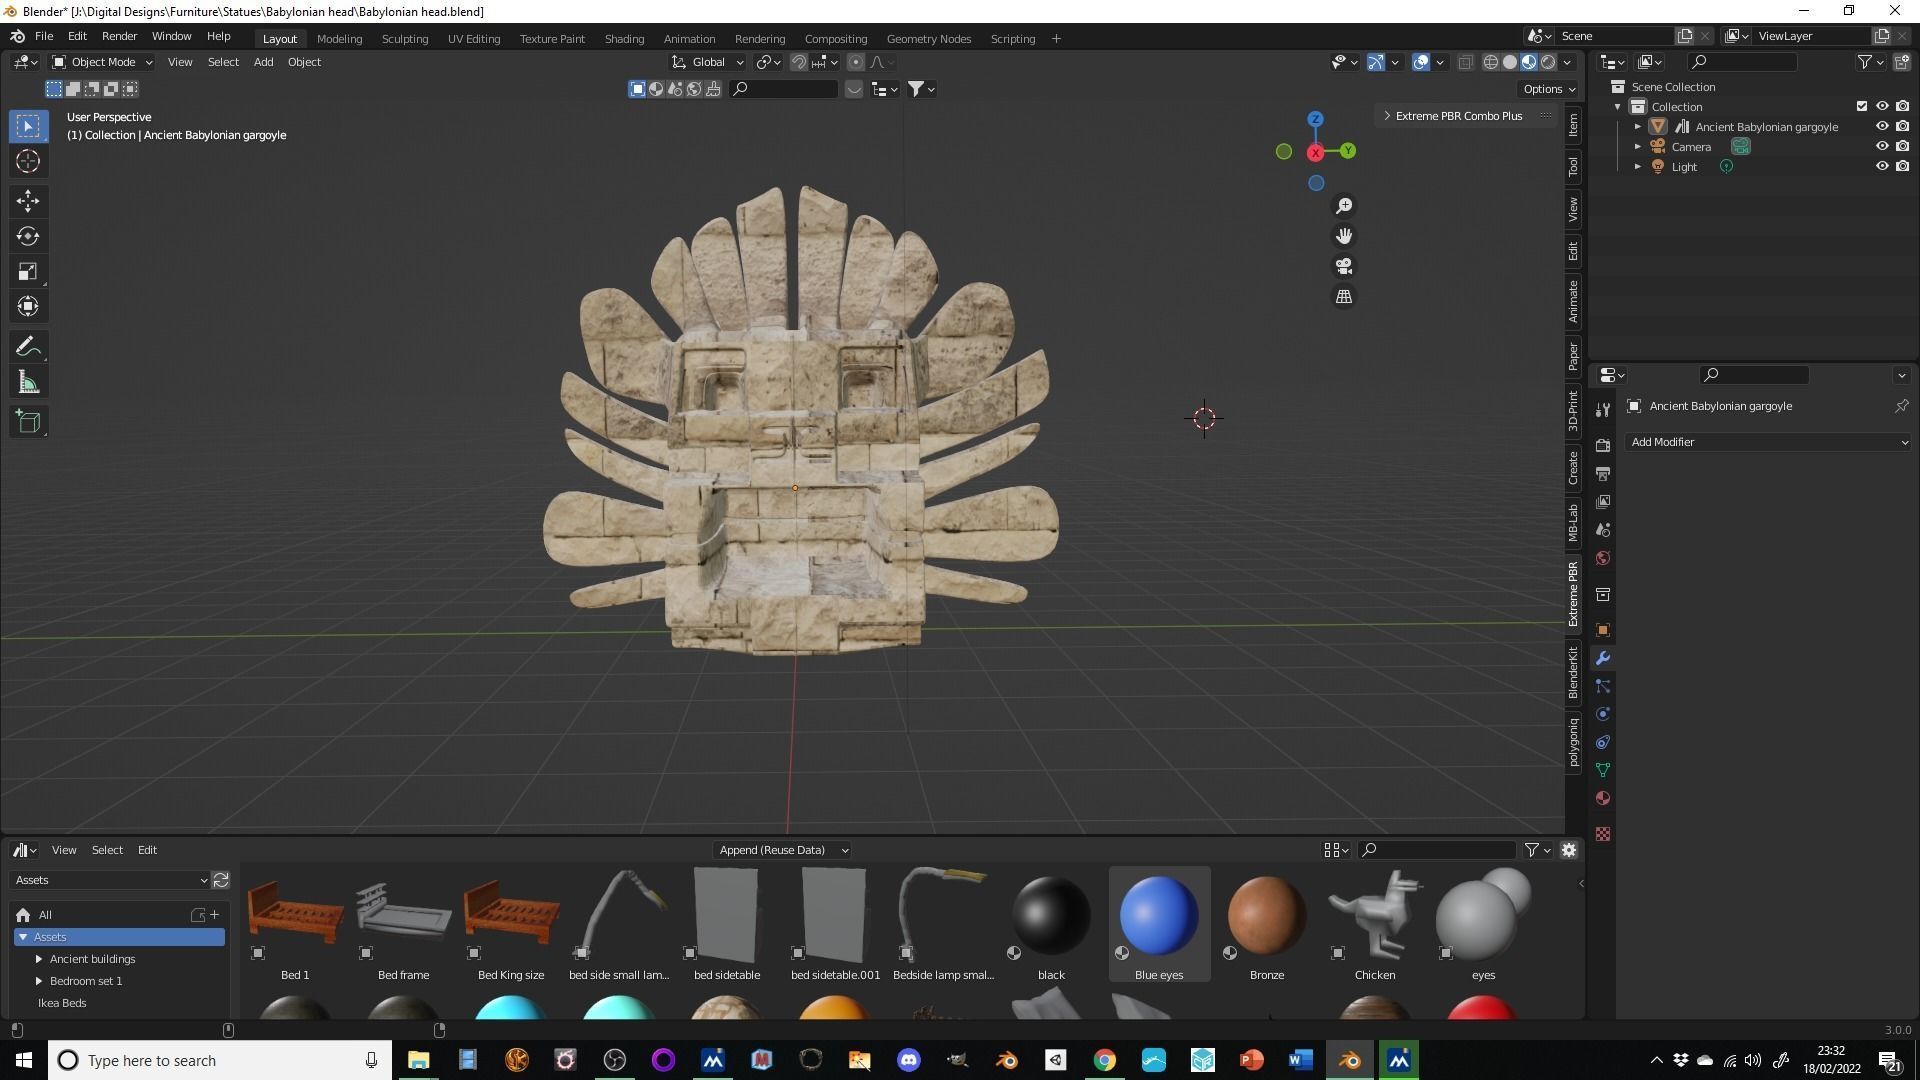Viewport: 1920px width, 1080px height.
Task: Choose the Select Box tool
Action: pos(28,126)
